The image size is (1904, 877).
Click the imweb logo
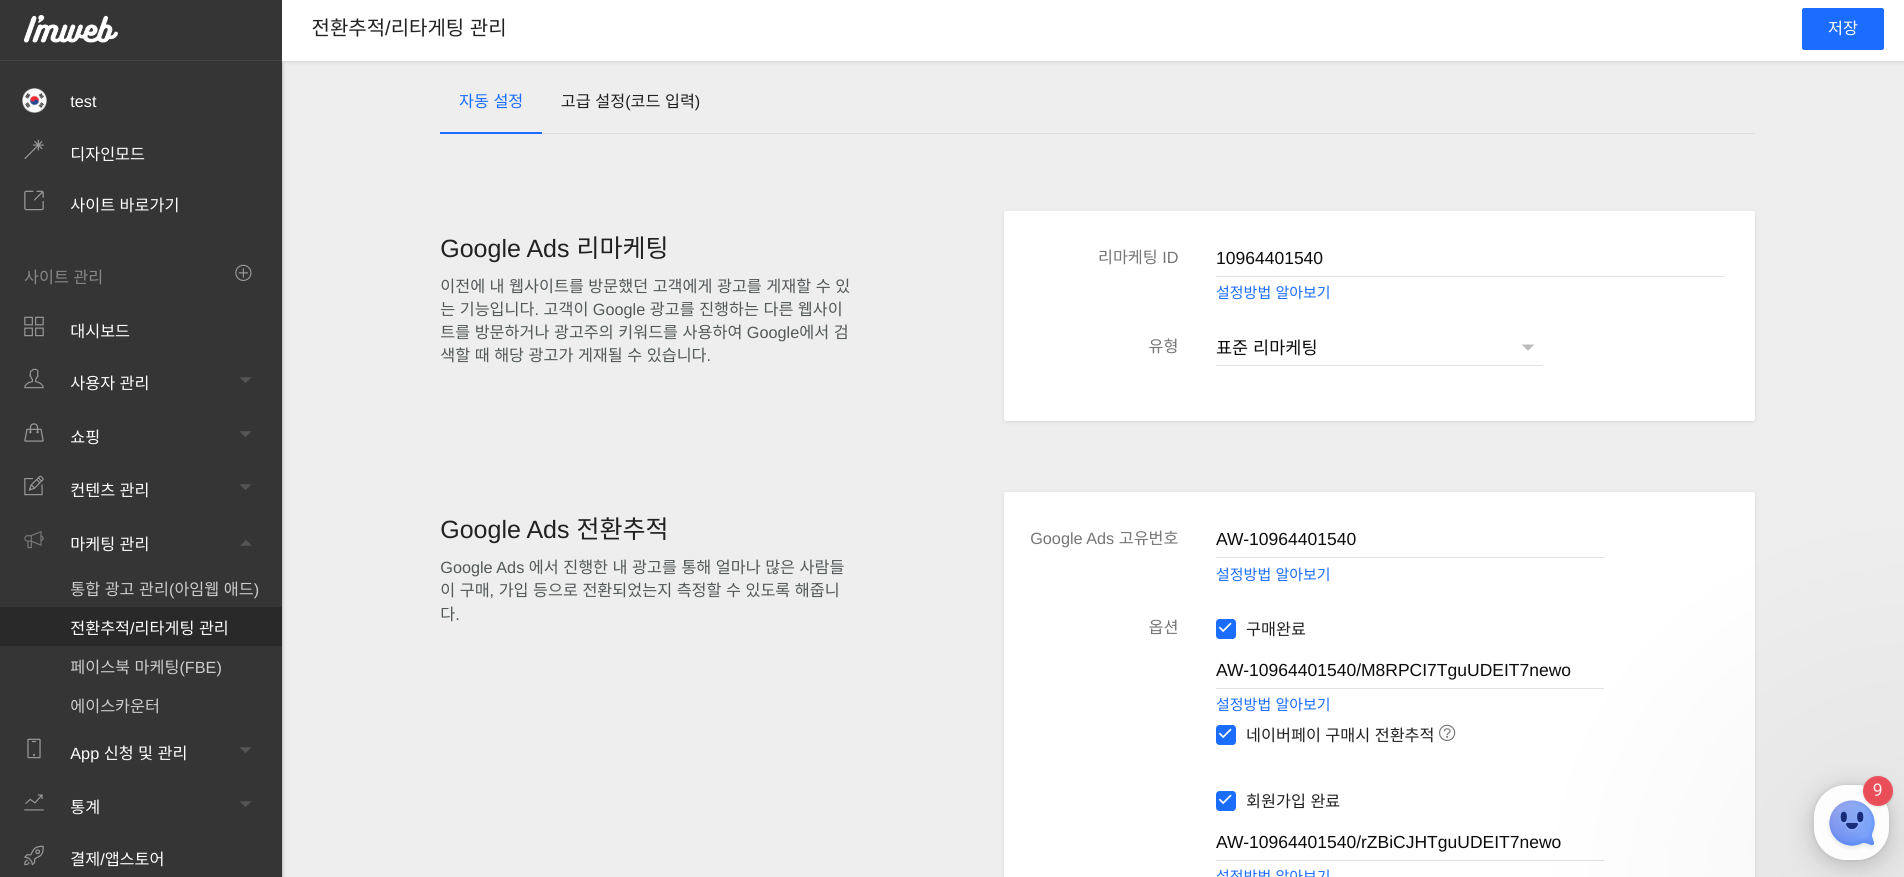[71, 30]
